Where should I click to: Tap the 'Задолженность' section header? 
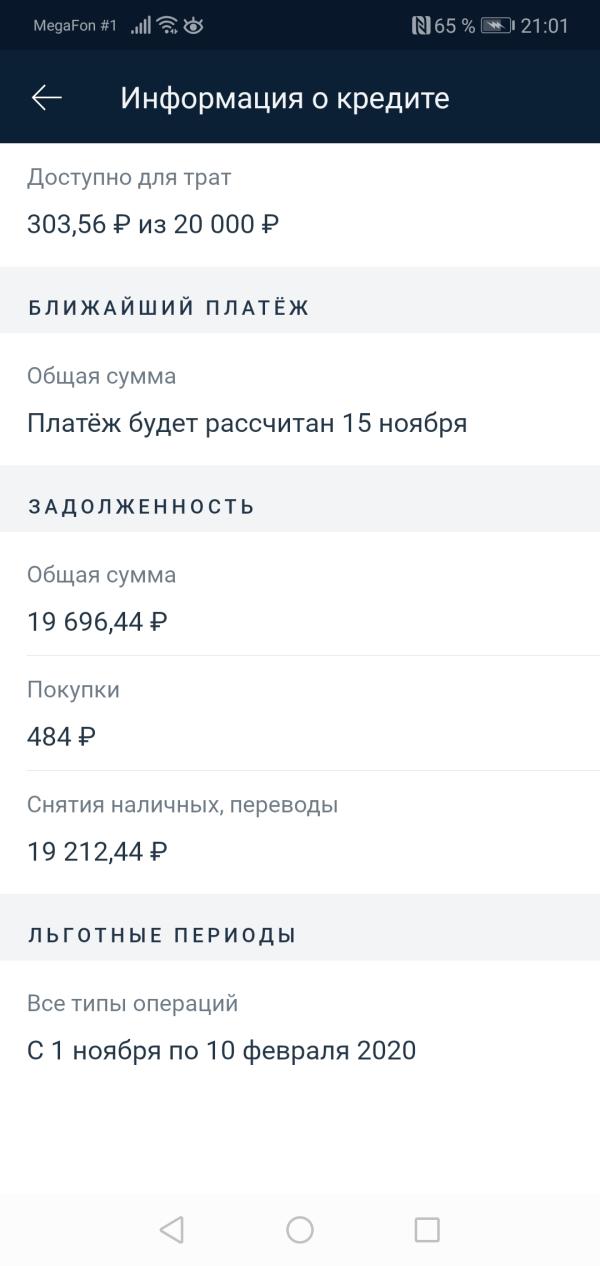141,506
